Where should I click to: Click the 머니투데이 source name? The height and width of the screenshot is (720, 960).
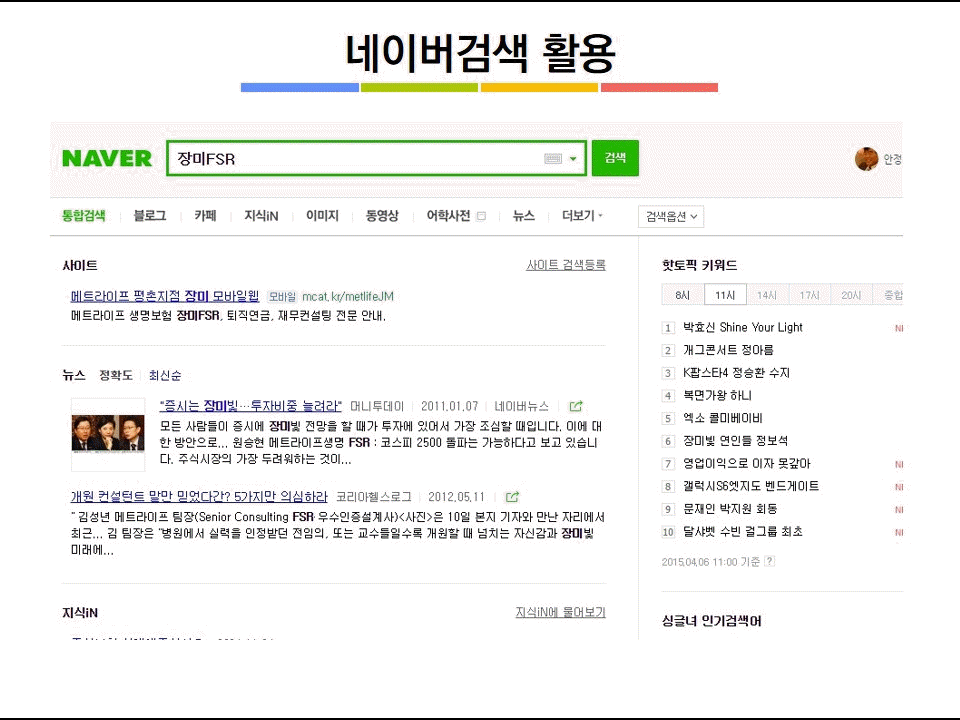[x=377, y=407]
